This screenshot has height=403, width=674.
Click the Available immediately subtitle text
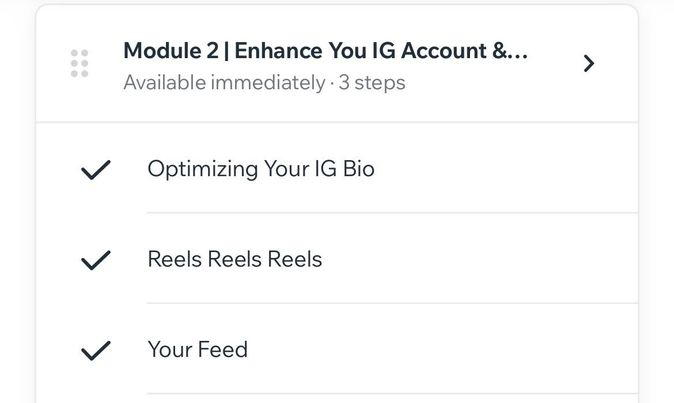[x=224, y=82]
